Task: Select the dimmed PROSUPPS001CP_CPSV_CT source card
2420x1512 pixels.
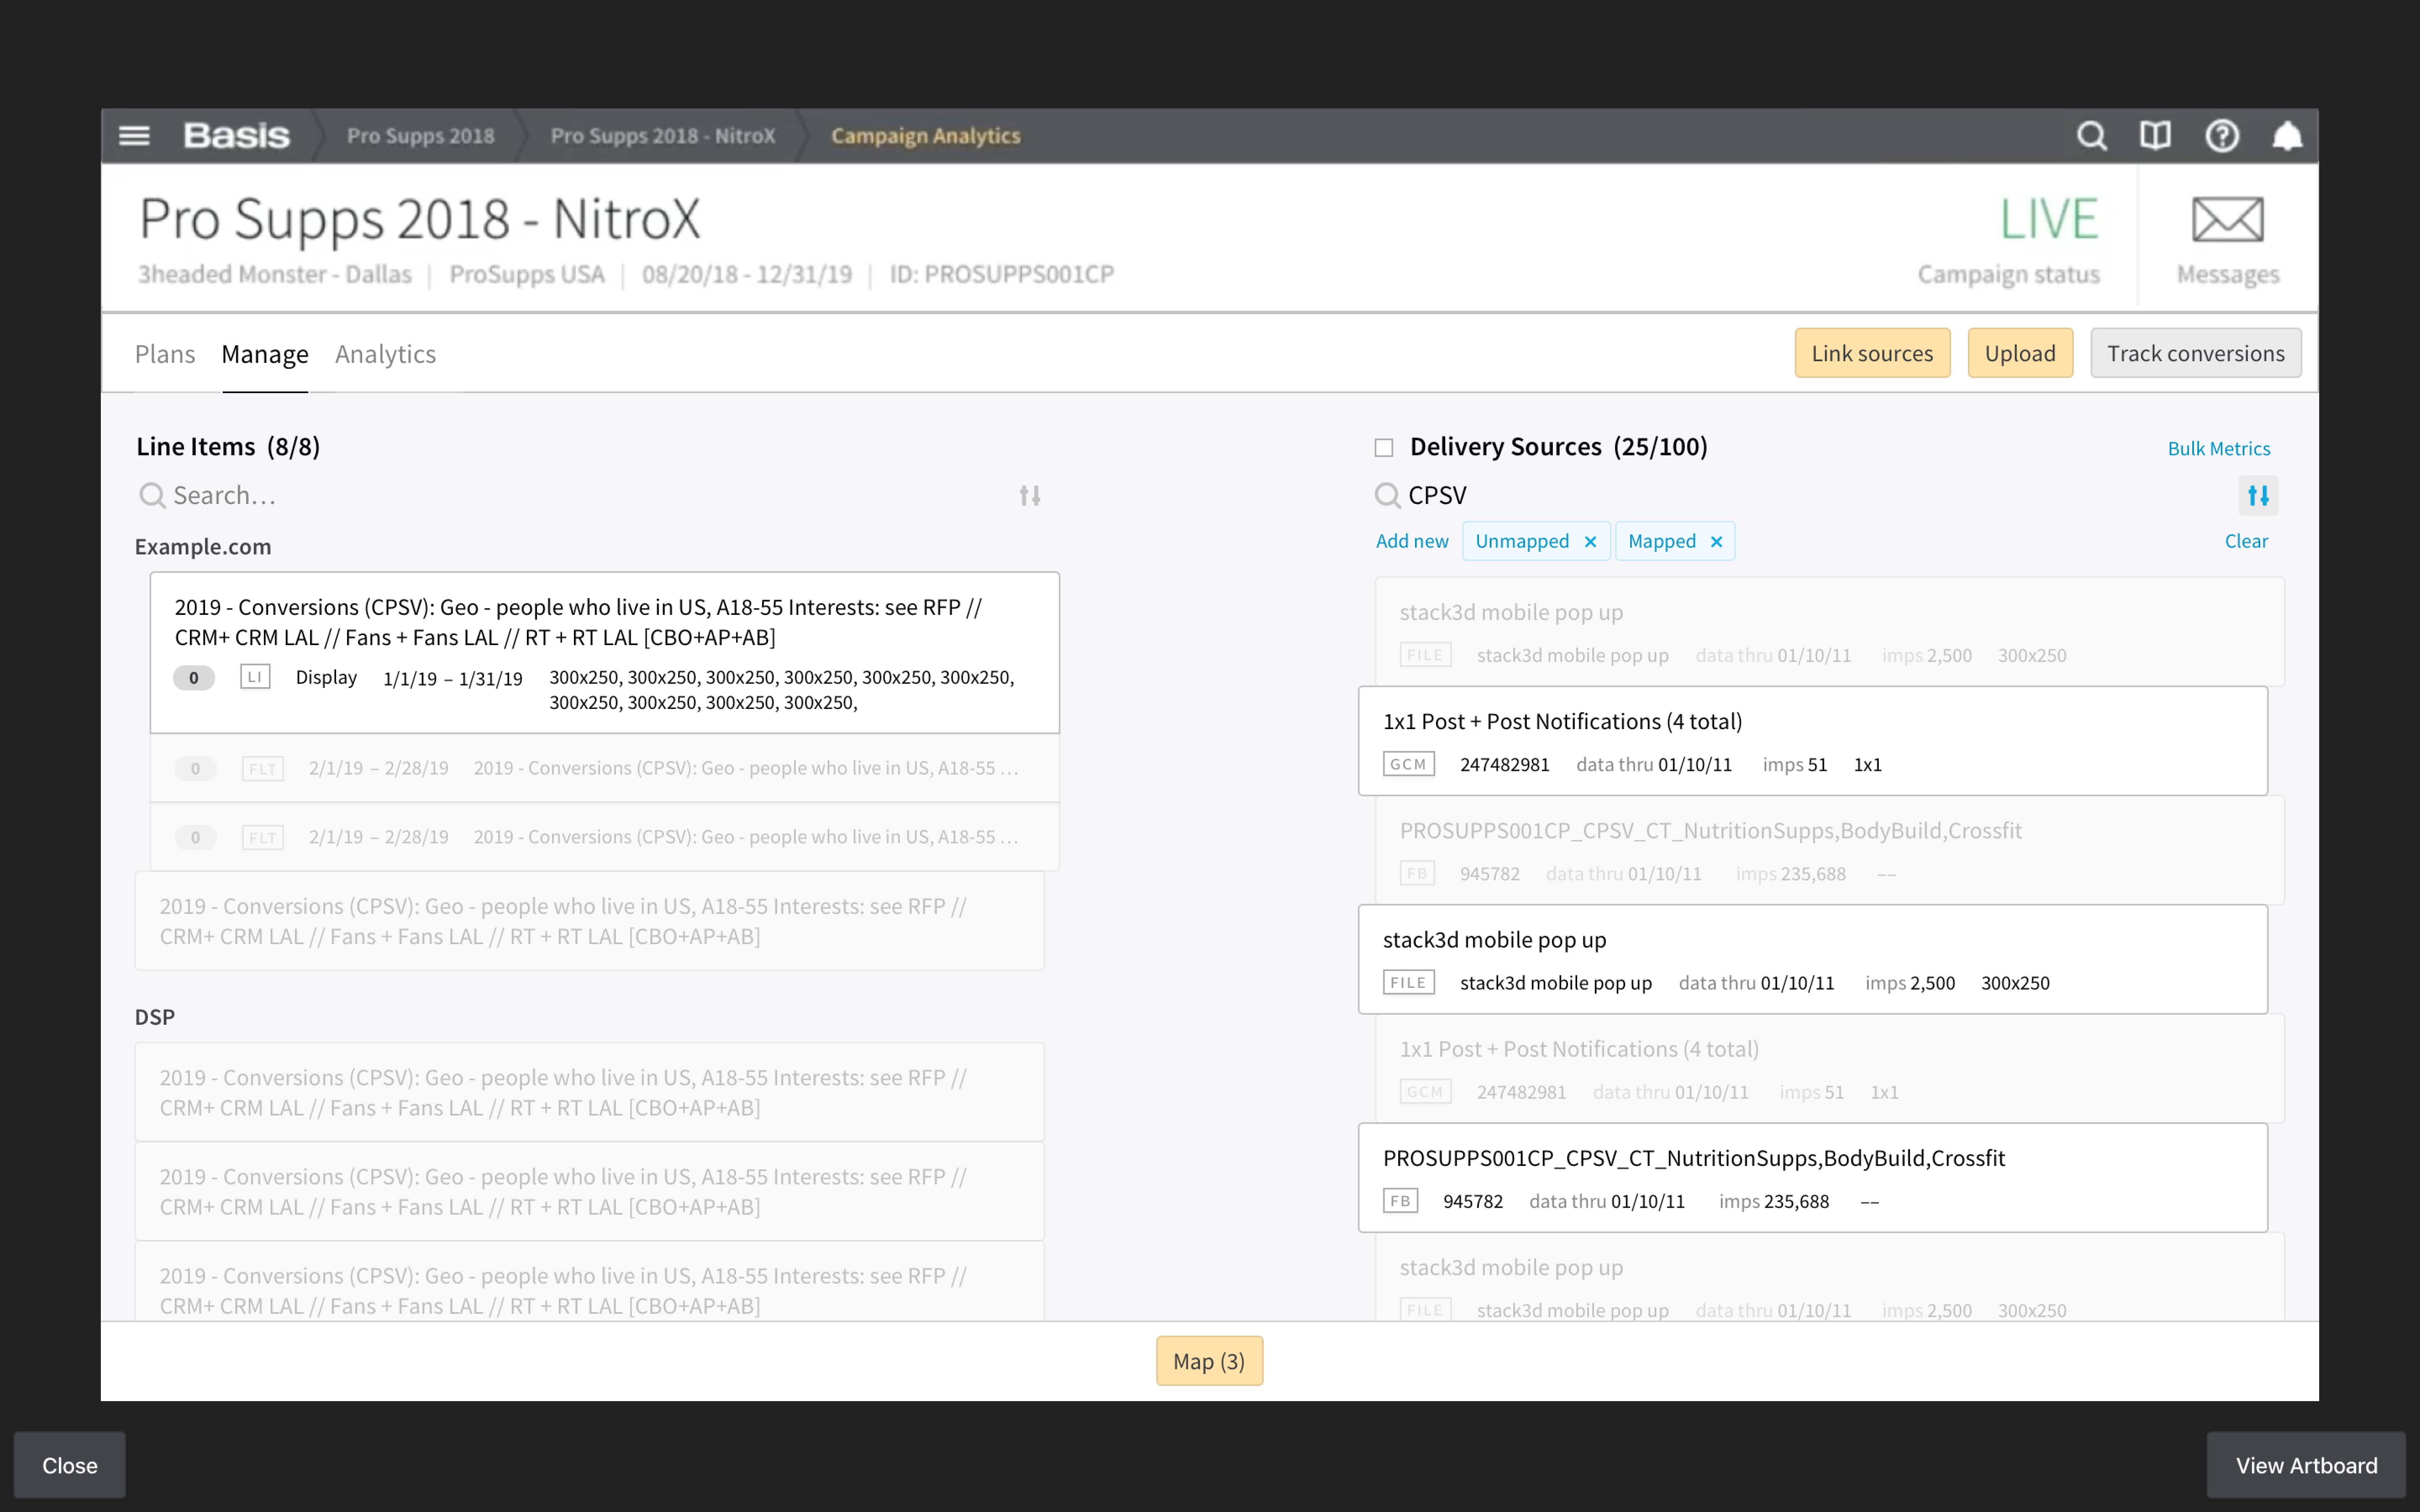Action: [1830, 850]
